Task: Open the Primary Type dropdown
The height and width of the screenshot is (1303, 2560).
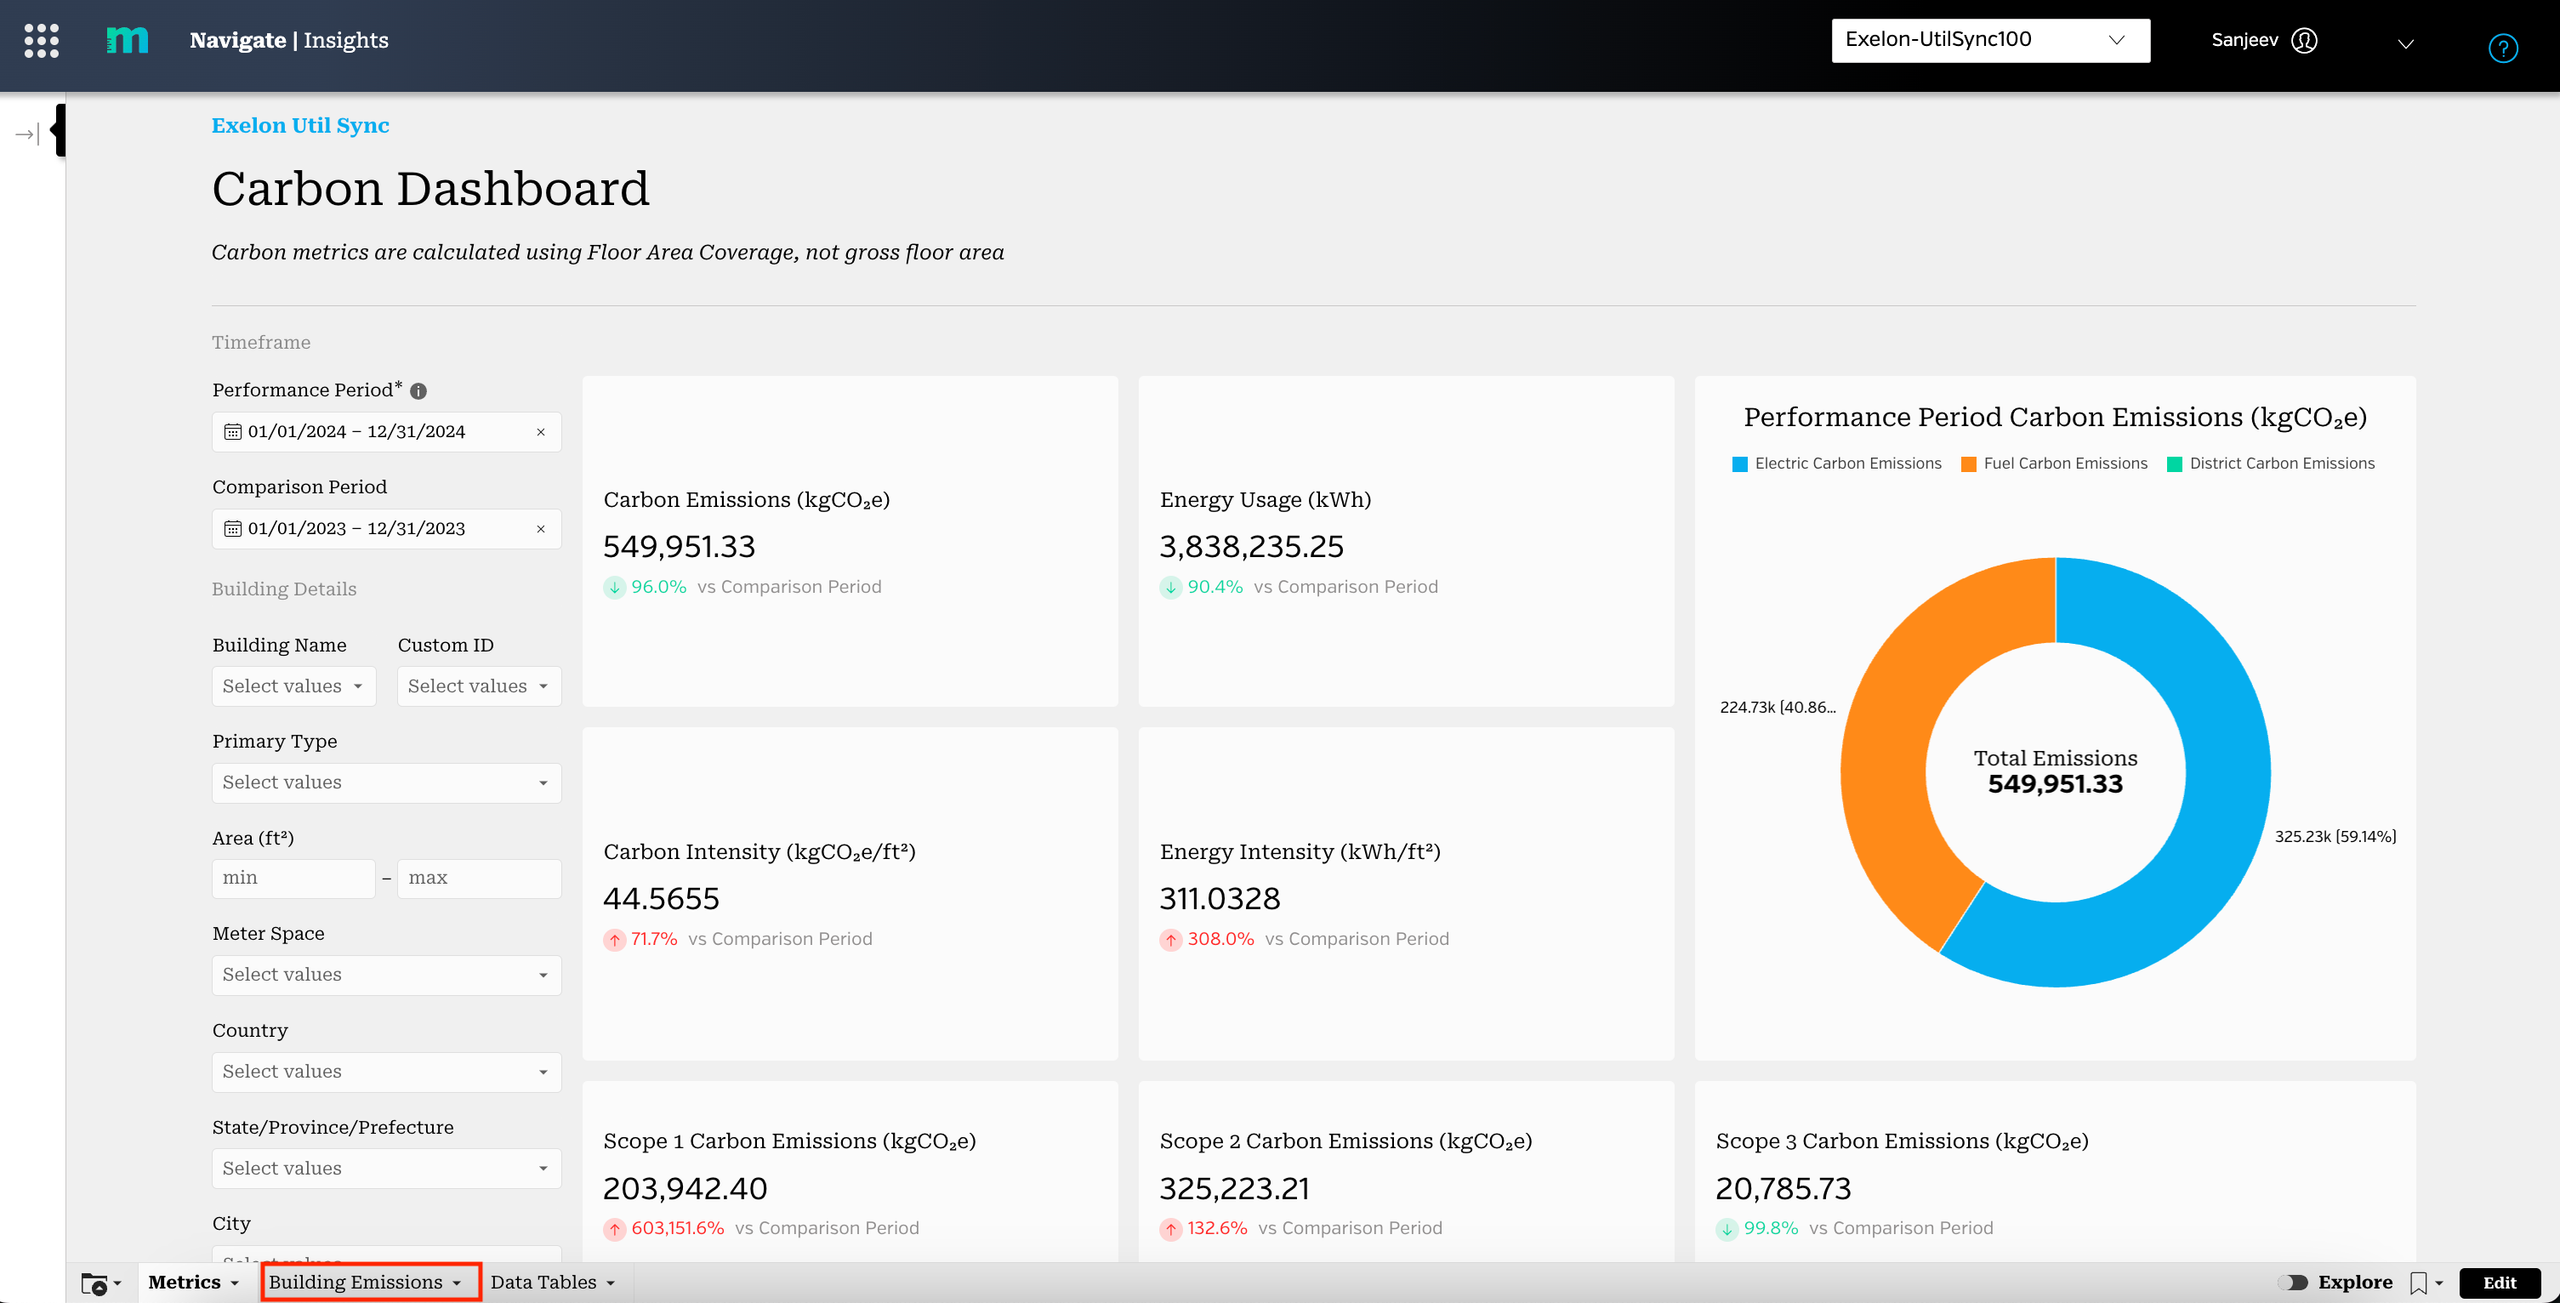Action: [387, 783]
